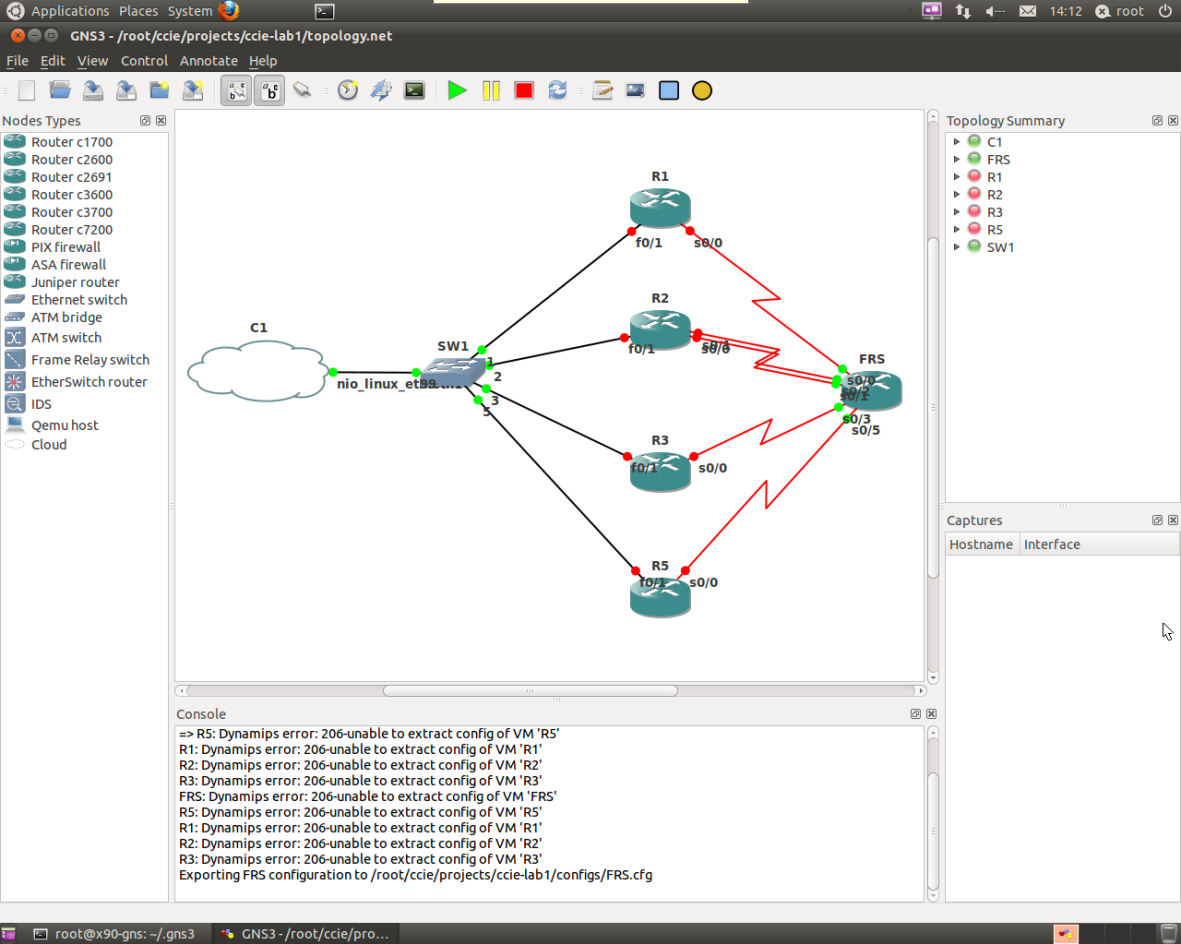The image size is (1181, 944).
Task: Open the Edit menu
Action: [x=53, y=61]
